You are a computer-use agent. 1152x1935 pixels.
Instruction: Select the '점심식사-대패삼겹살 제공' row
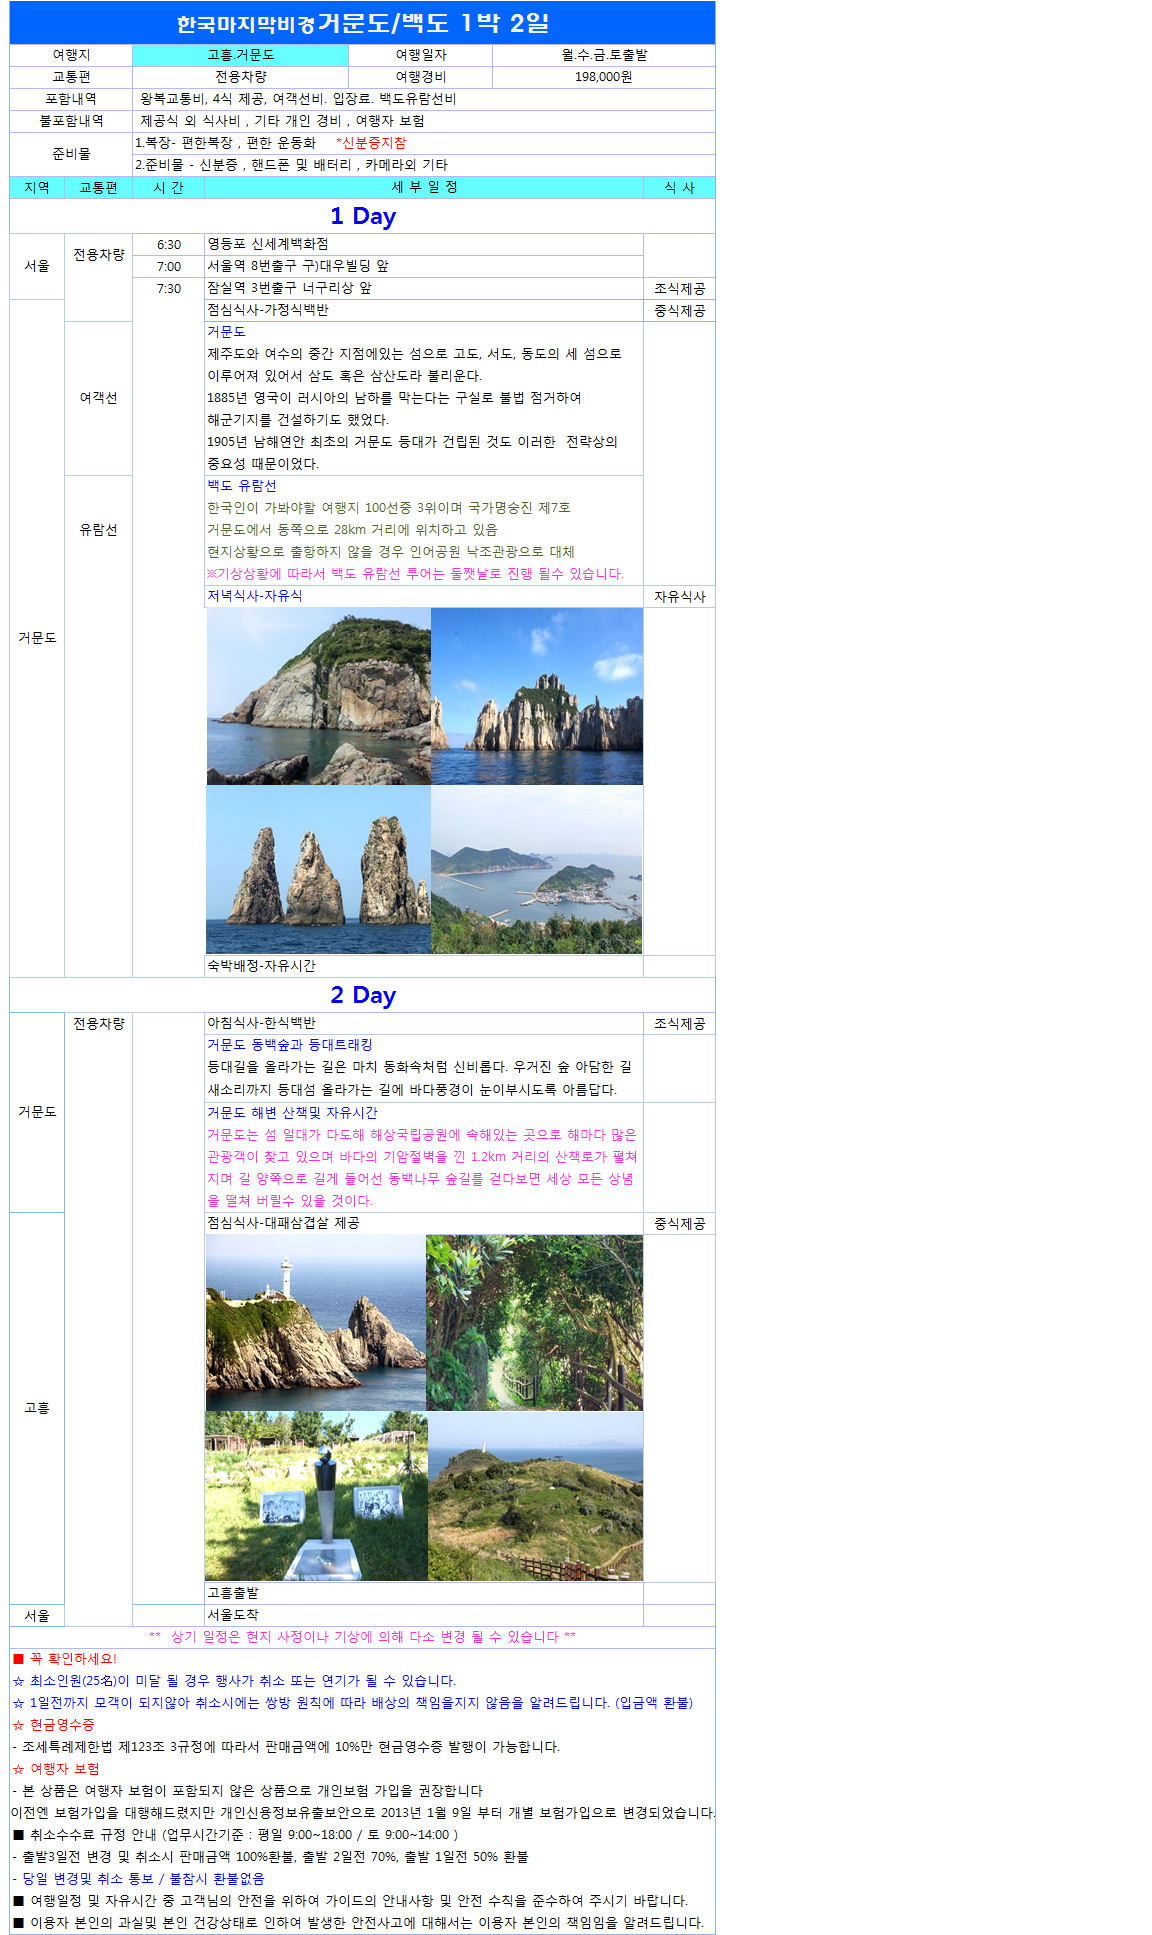(424, 1224)
